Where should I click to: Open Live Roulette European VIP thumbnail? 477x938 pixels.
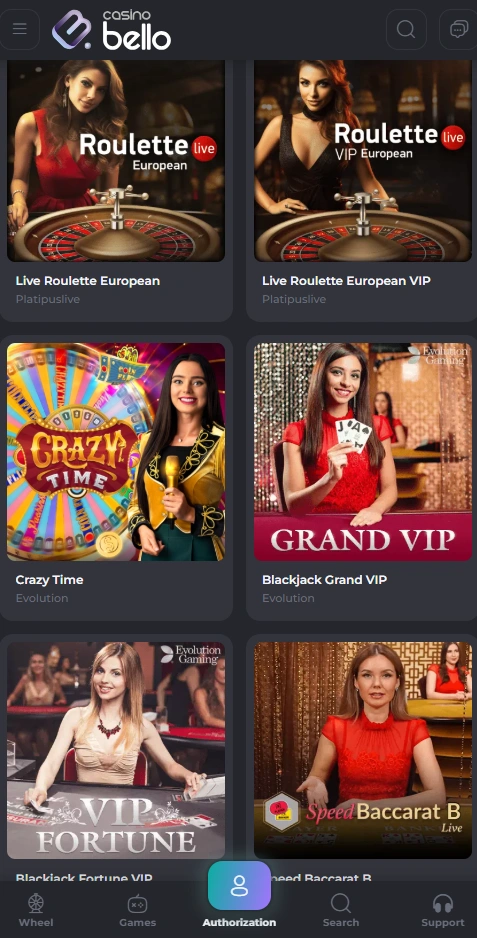click(x=363, y=160)
